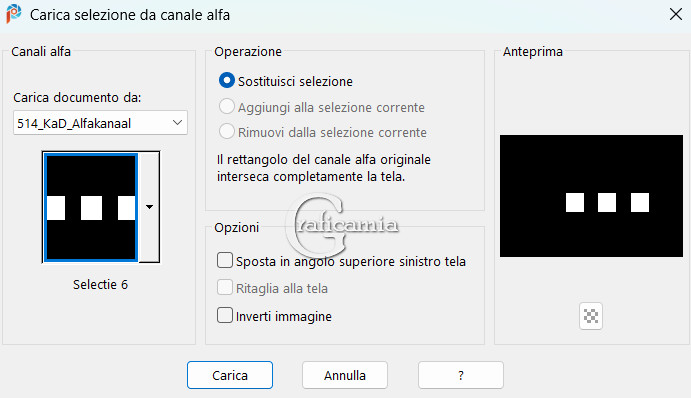Viewport: 691px width, 398px height.
Task: Close the Carica selezione dialog
Action: pos(676,14)
